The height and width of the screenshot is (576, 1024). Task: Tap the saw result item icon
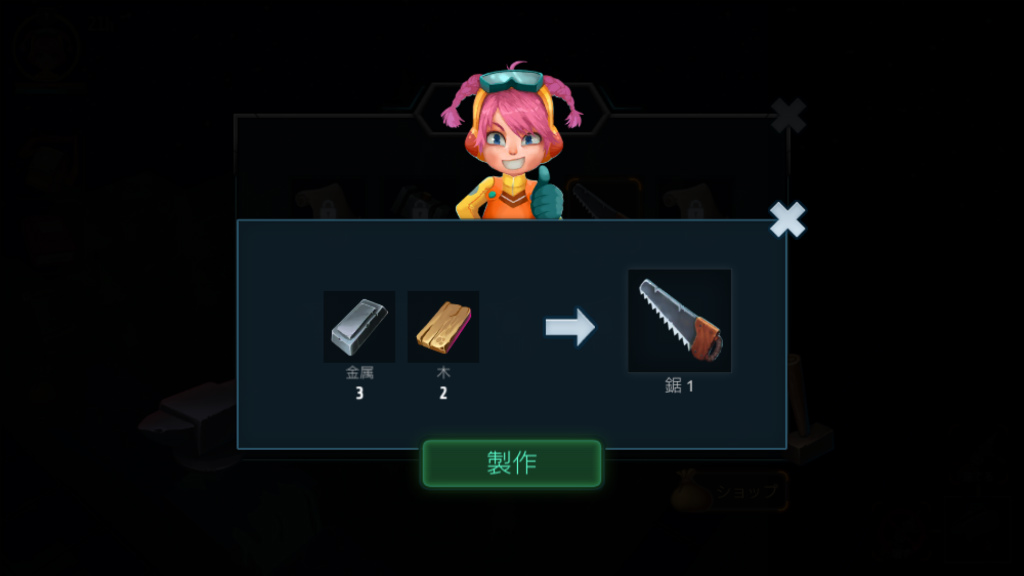point(679,321)
